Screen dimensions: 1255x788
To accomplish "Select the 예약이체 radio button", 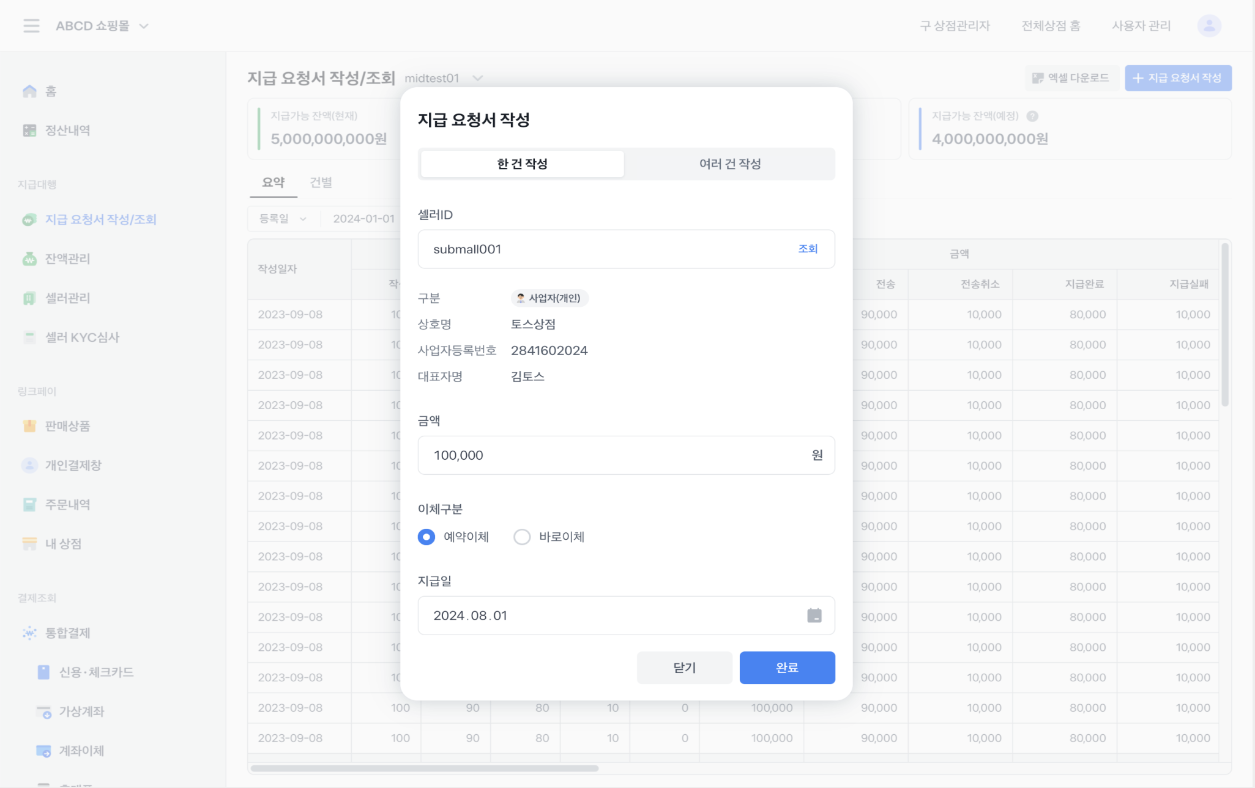I will (x=427, y=537).
